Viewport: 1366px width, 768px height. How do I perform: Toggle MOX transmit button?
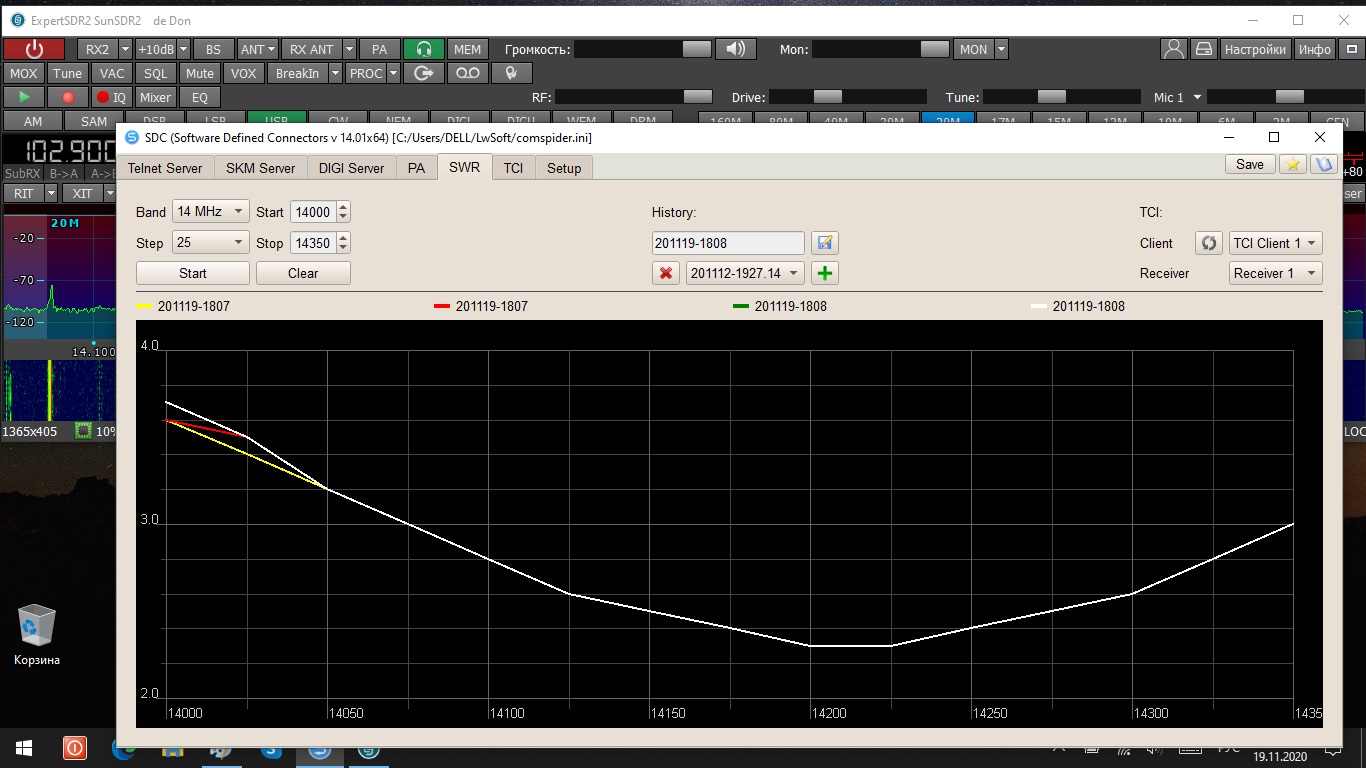pos(23,73)
